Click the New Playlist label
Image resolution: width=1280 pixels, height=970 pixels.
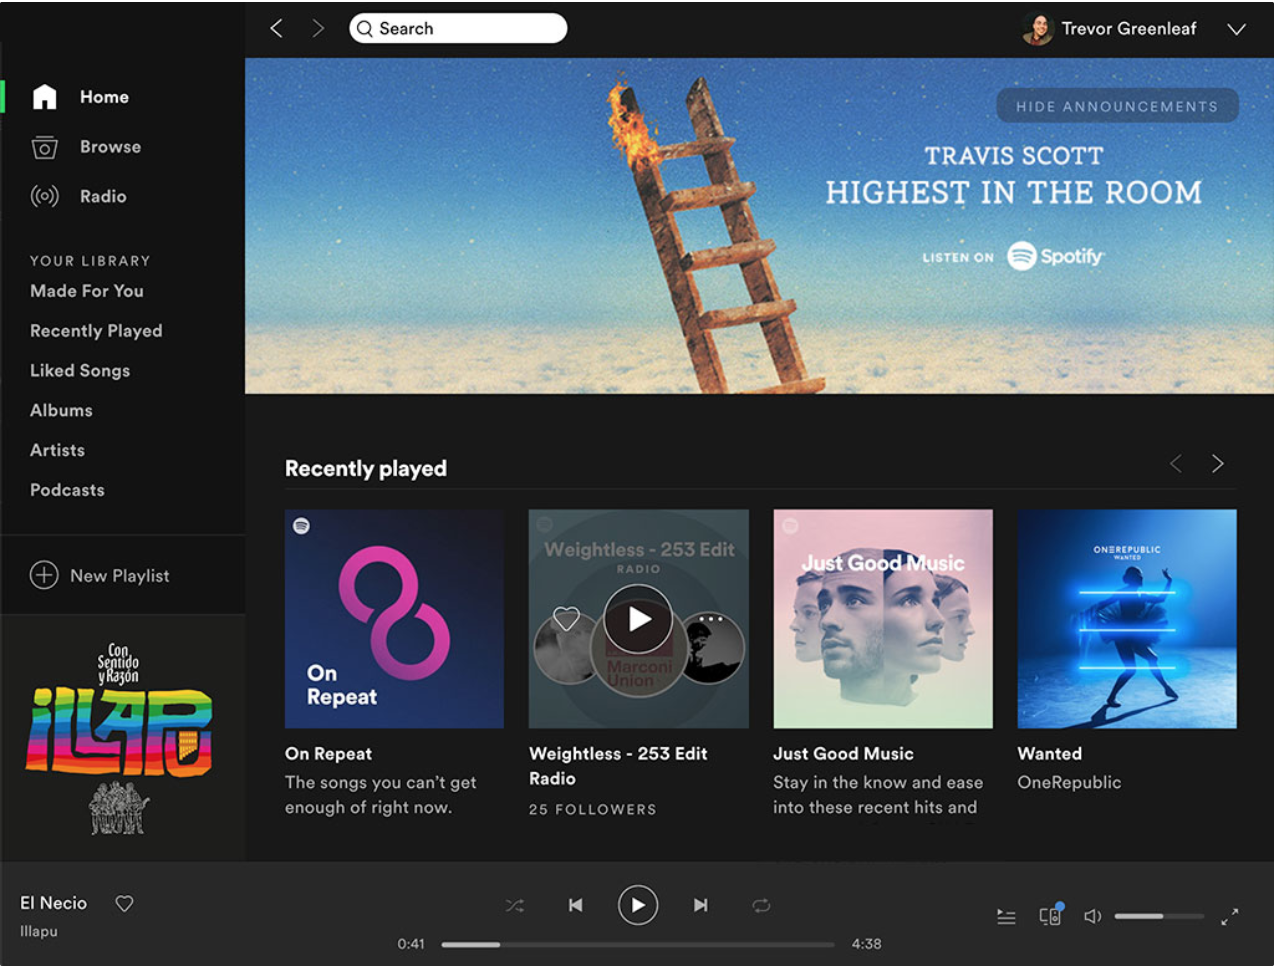click(120, 576)
